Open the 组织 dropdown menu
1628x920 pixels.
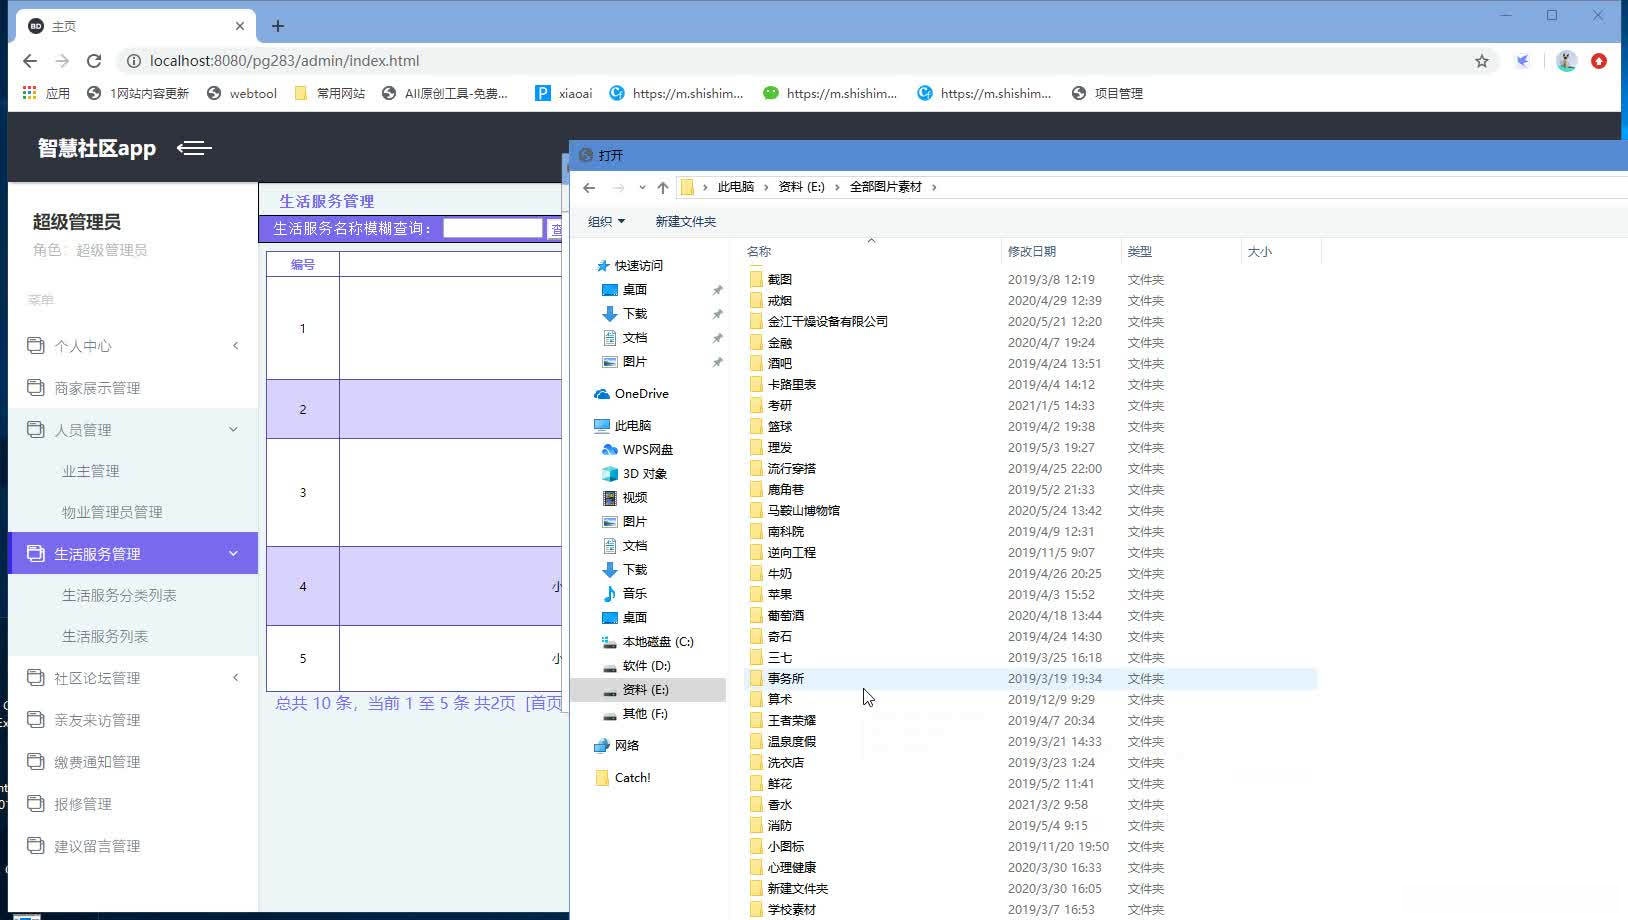click(606, 221)
